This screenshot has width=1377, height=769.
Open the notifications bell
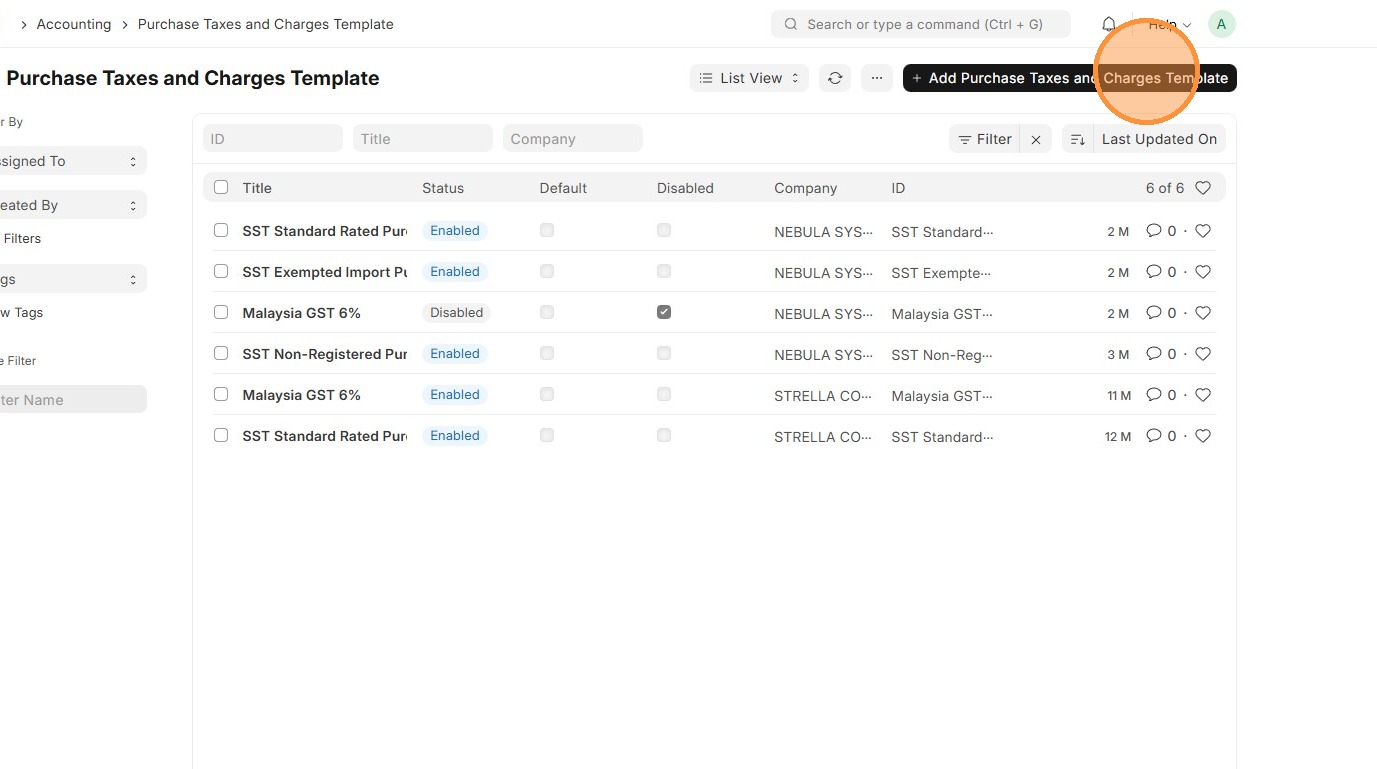(x=1108, y=24)
